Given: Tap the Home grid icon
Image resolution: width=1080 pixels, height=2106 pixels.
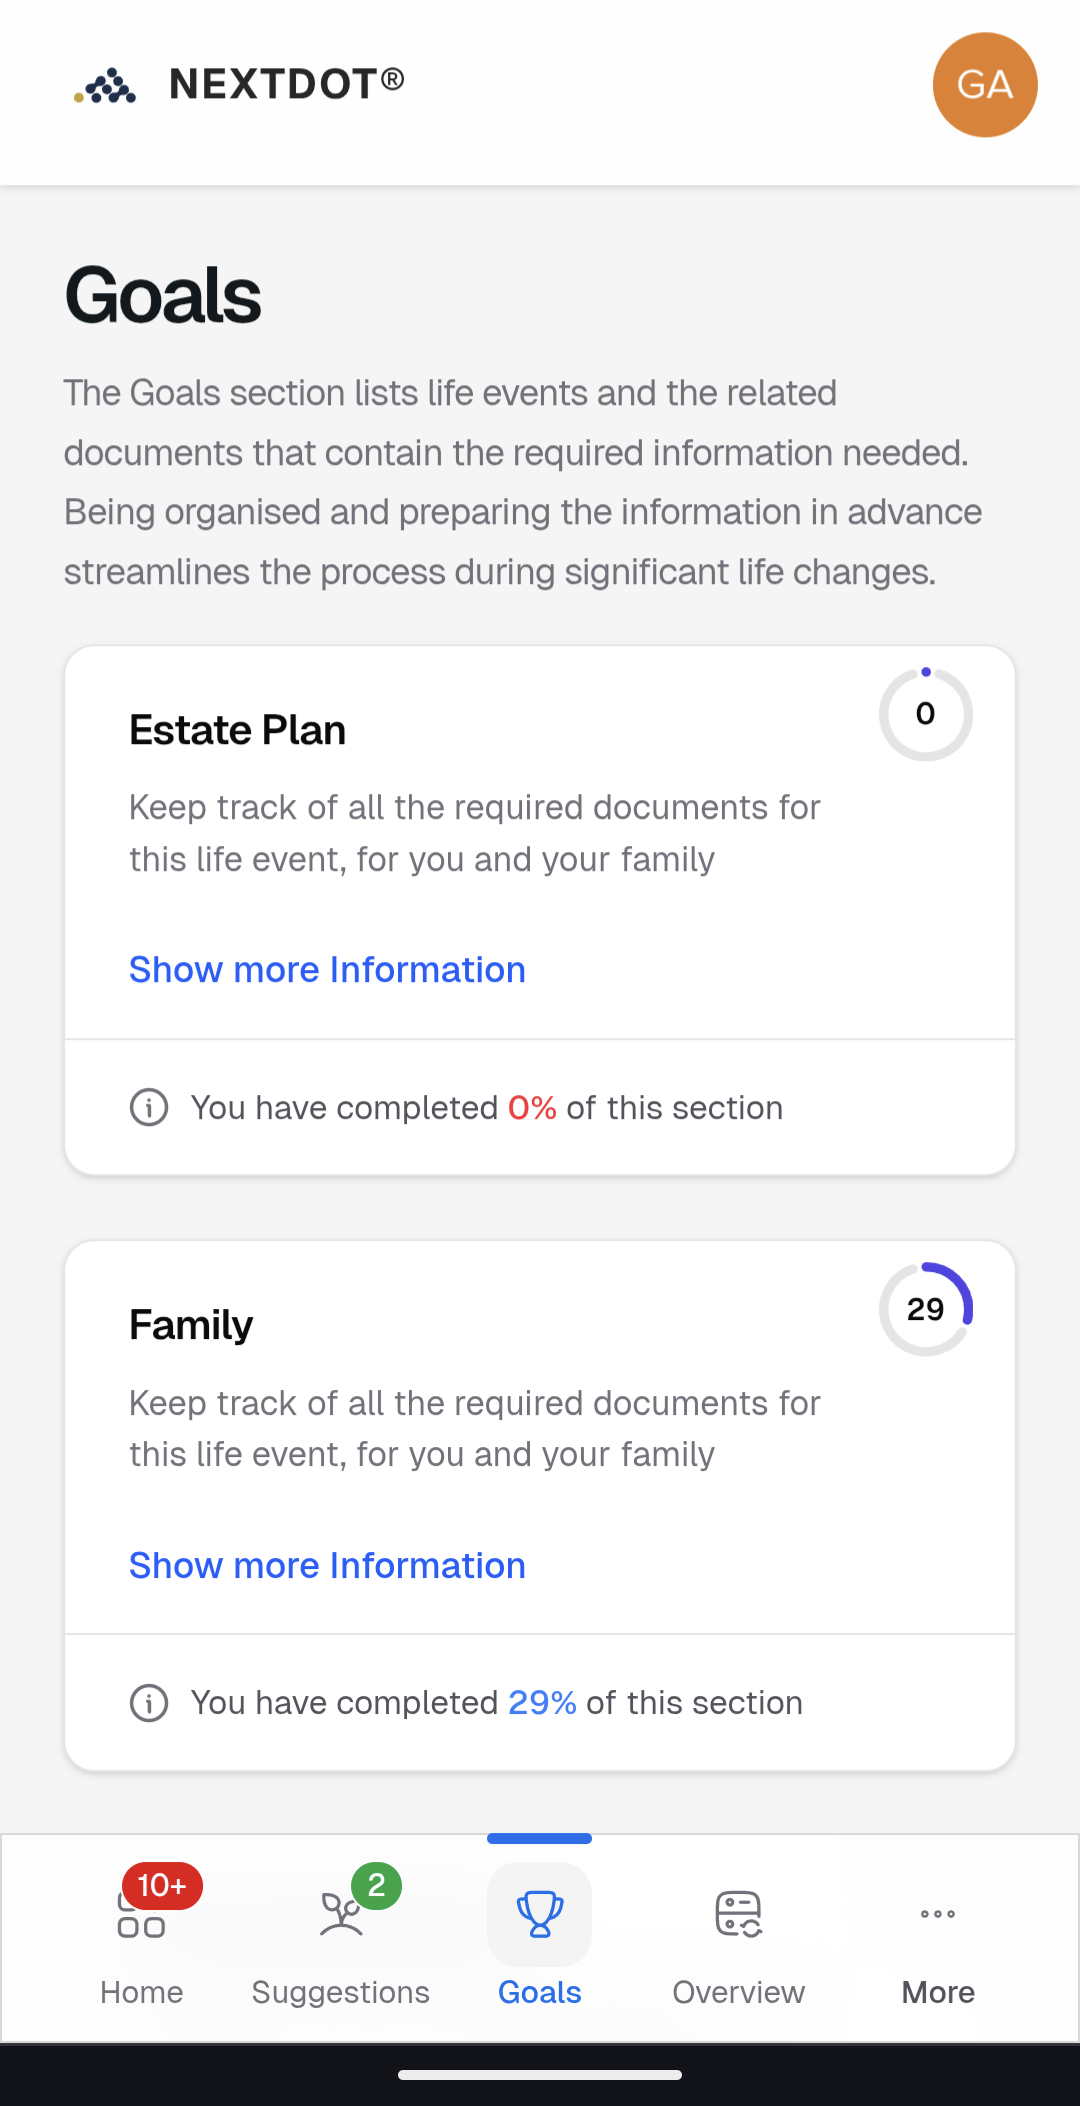Looking at the screenshot, I should (141, 1914).
